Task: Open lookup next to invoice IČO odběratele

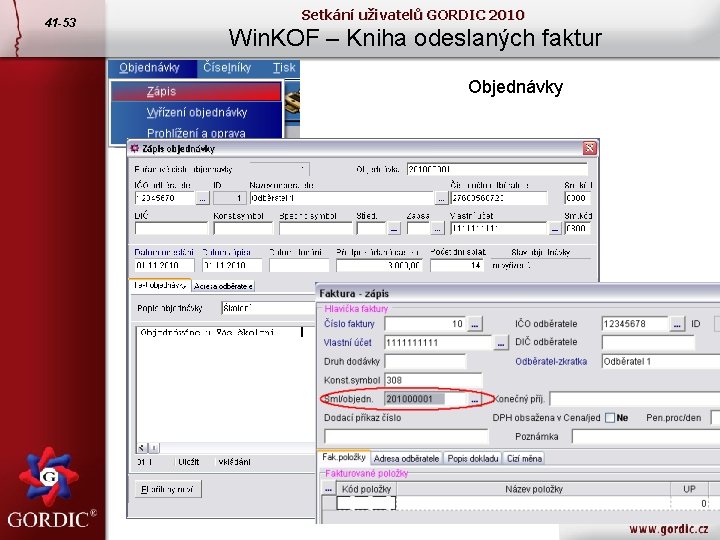Action: (676, 324)
